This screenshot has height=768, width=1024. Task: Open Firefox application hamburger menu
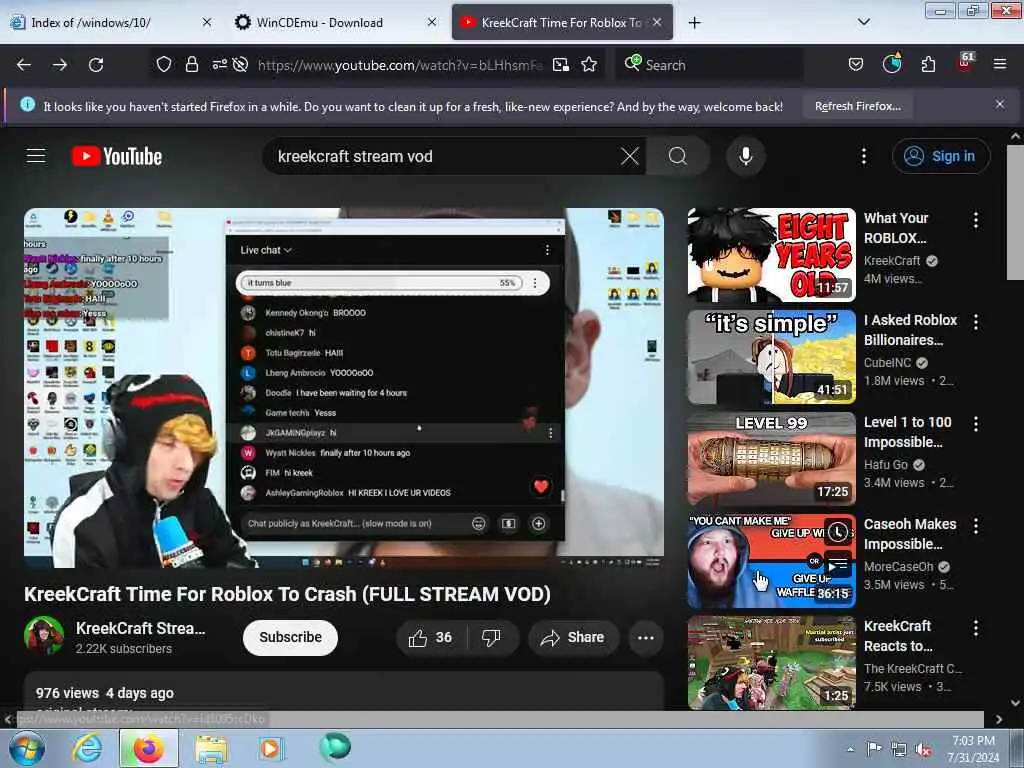click(999, 64)
